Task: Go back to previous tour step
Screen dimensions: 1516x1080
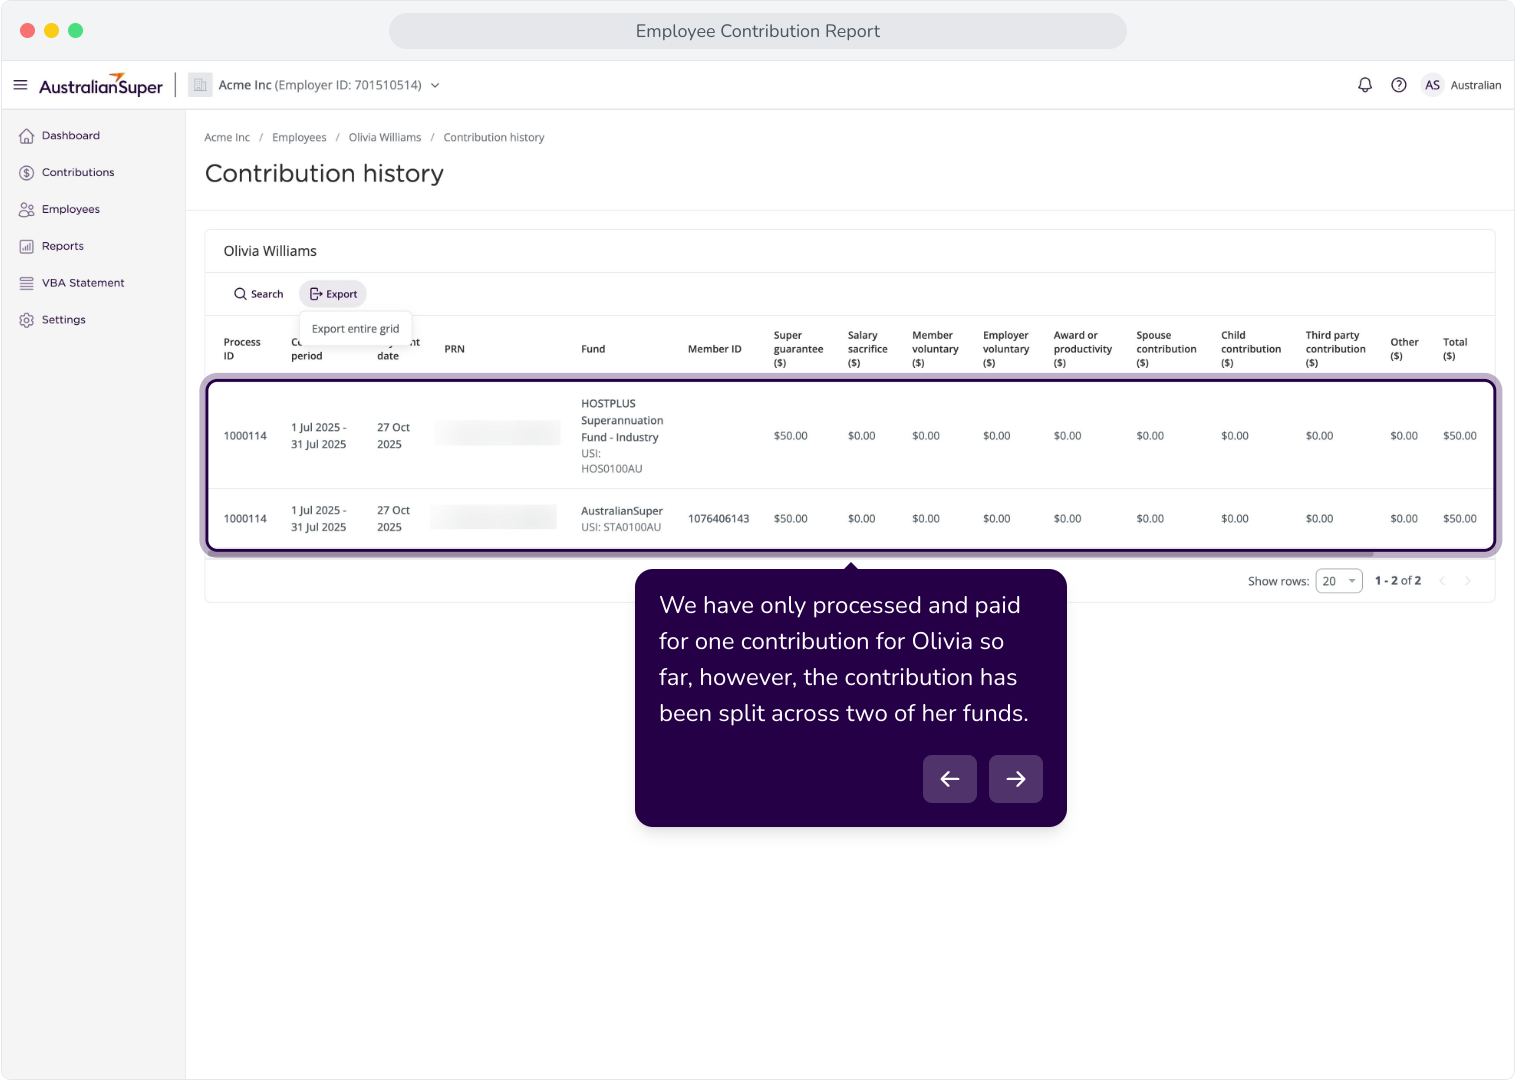Action: click(950, 779)
